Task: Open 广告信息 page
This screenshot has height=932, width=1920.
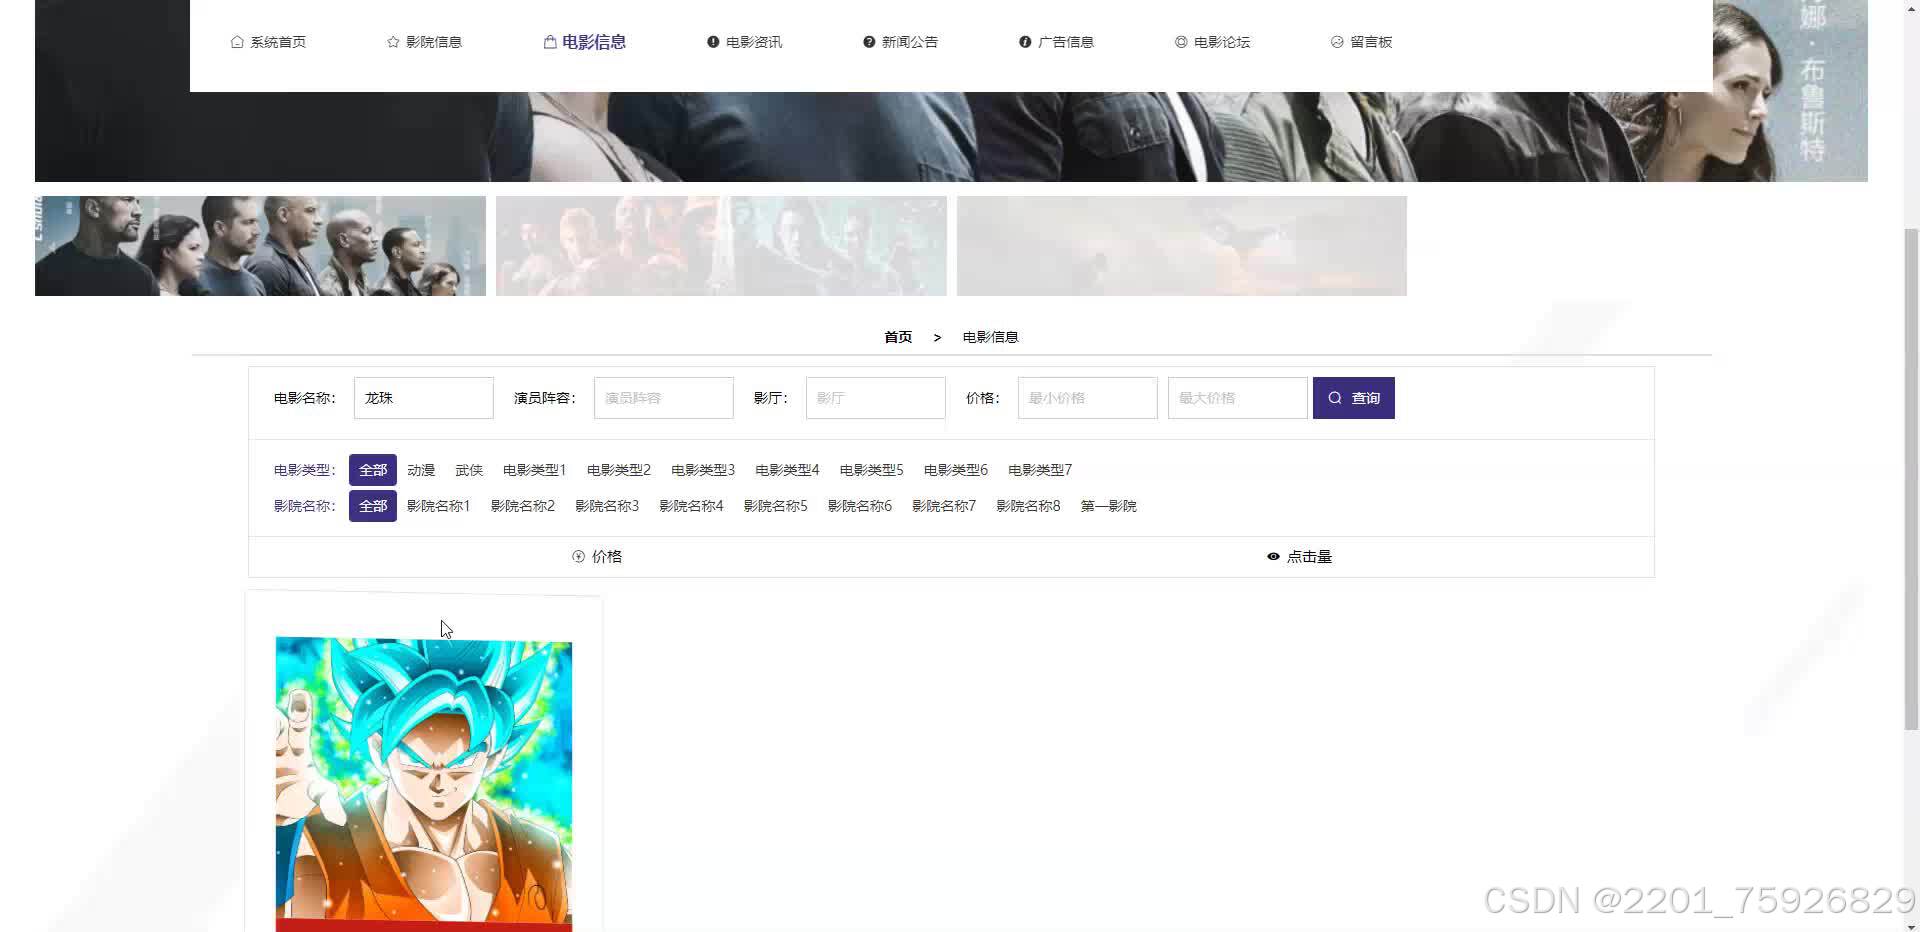Action: pos(1056,42)
